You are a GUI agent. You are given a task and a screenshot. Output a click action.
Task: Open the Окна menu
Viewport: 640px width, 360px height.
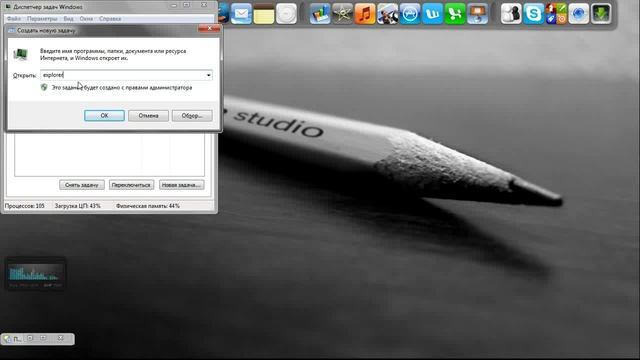[86, 19]
